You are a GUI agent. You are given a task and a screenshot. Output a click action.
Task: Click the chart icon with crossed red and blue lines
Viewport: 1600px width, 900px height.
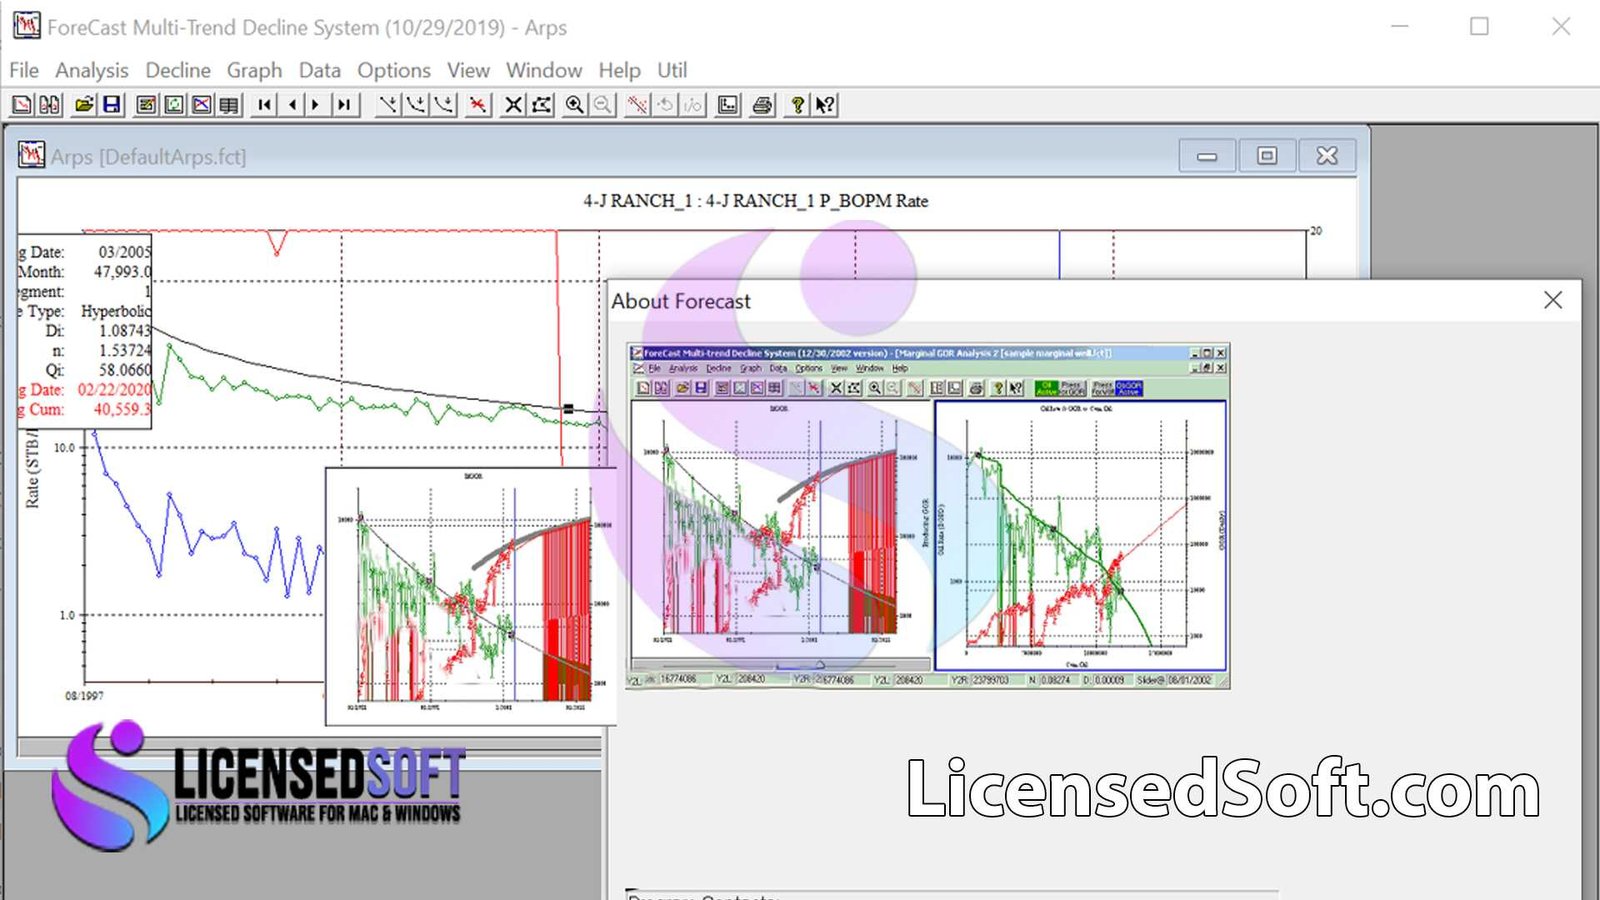pos(202,104)
